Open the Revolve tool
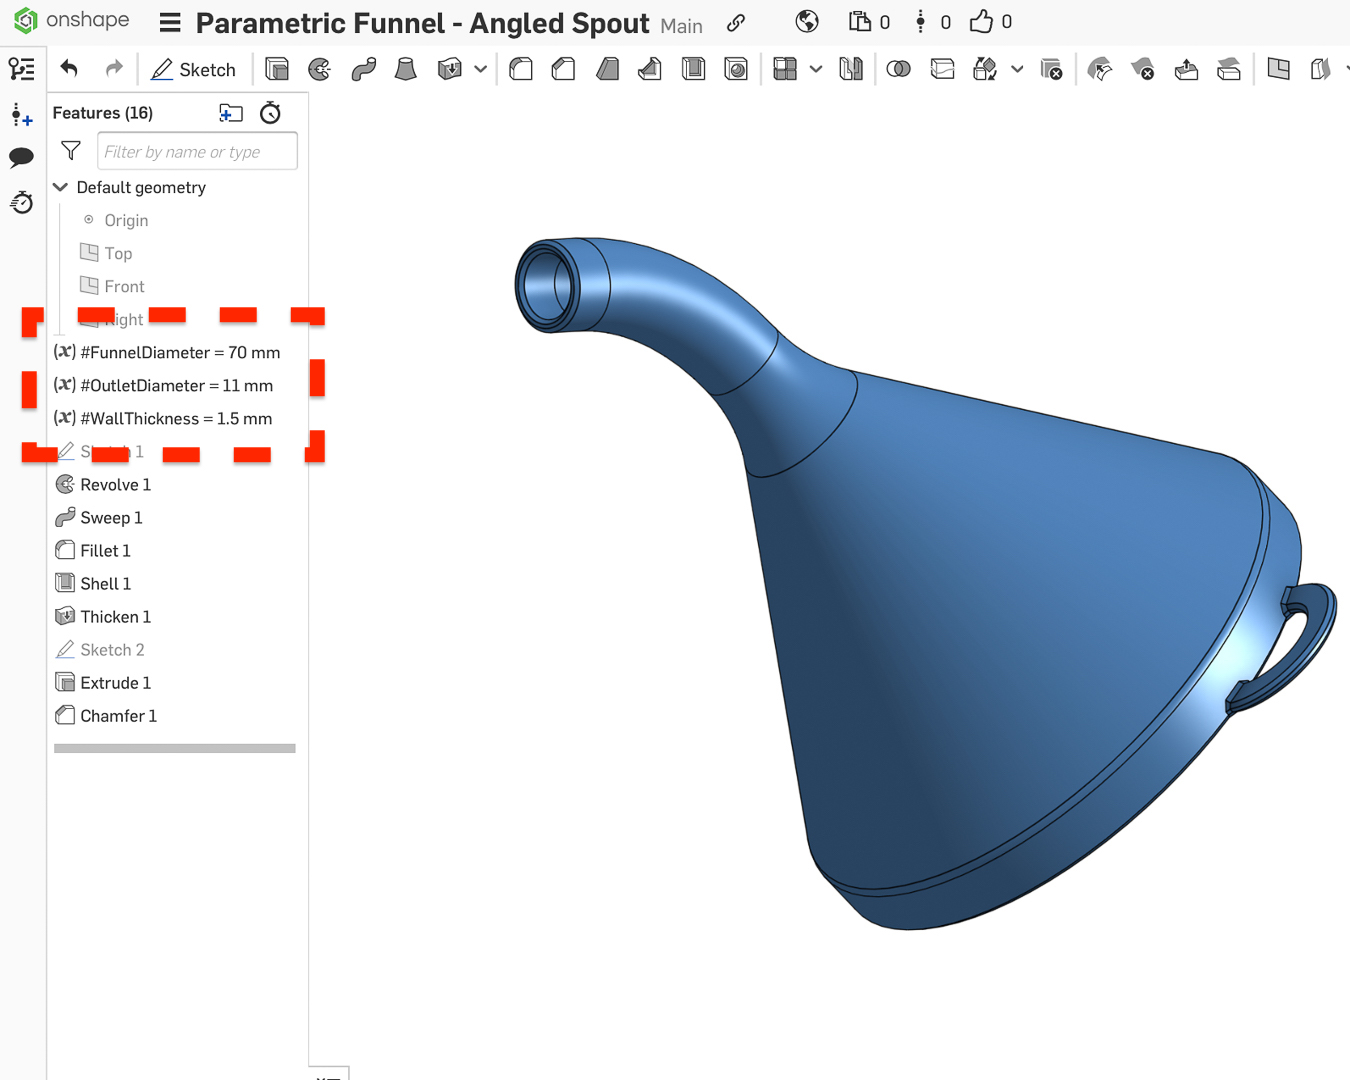 click(x=319, y=68)
